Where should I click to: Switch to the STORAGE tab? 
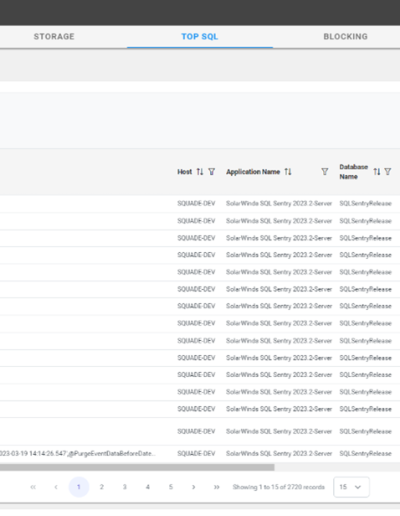(54, 36)
